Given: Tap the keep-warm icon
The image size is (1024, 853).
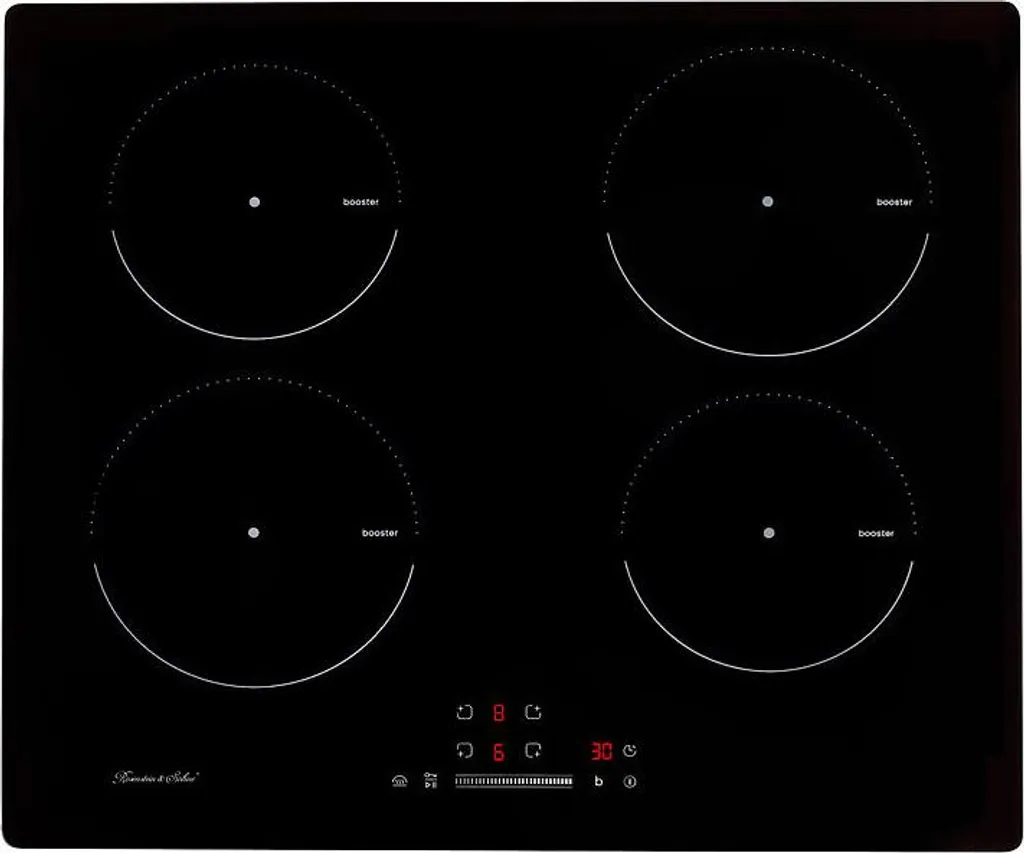Looking at the screenshot, I should click(400, 781).
